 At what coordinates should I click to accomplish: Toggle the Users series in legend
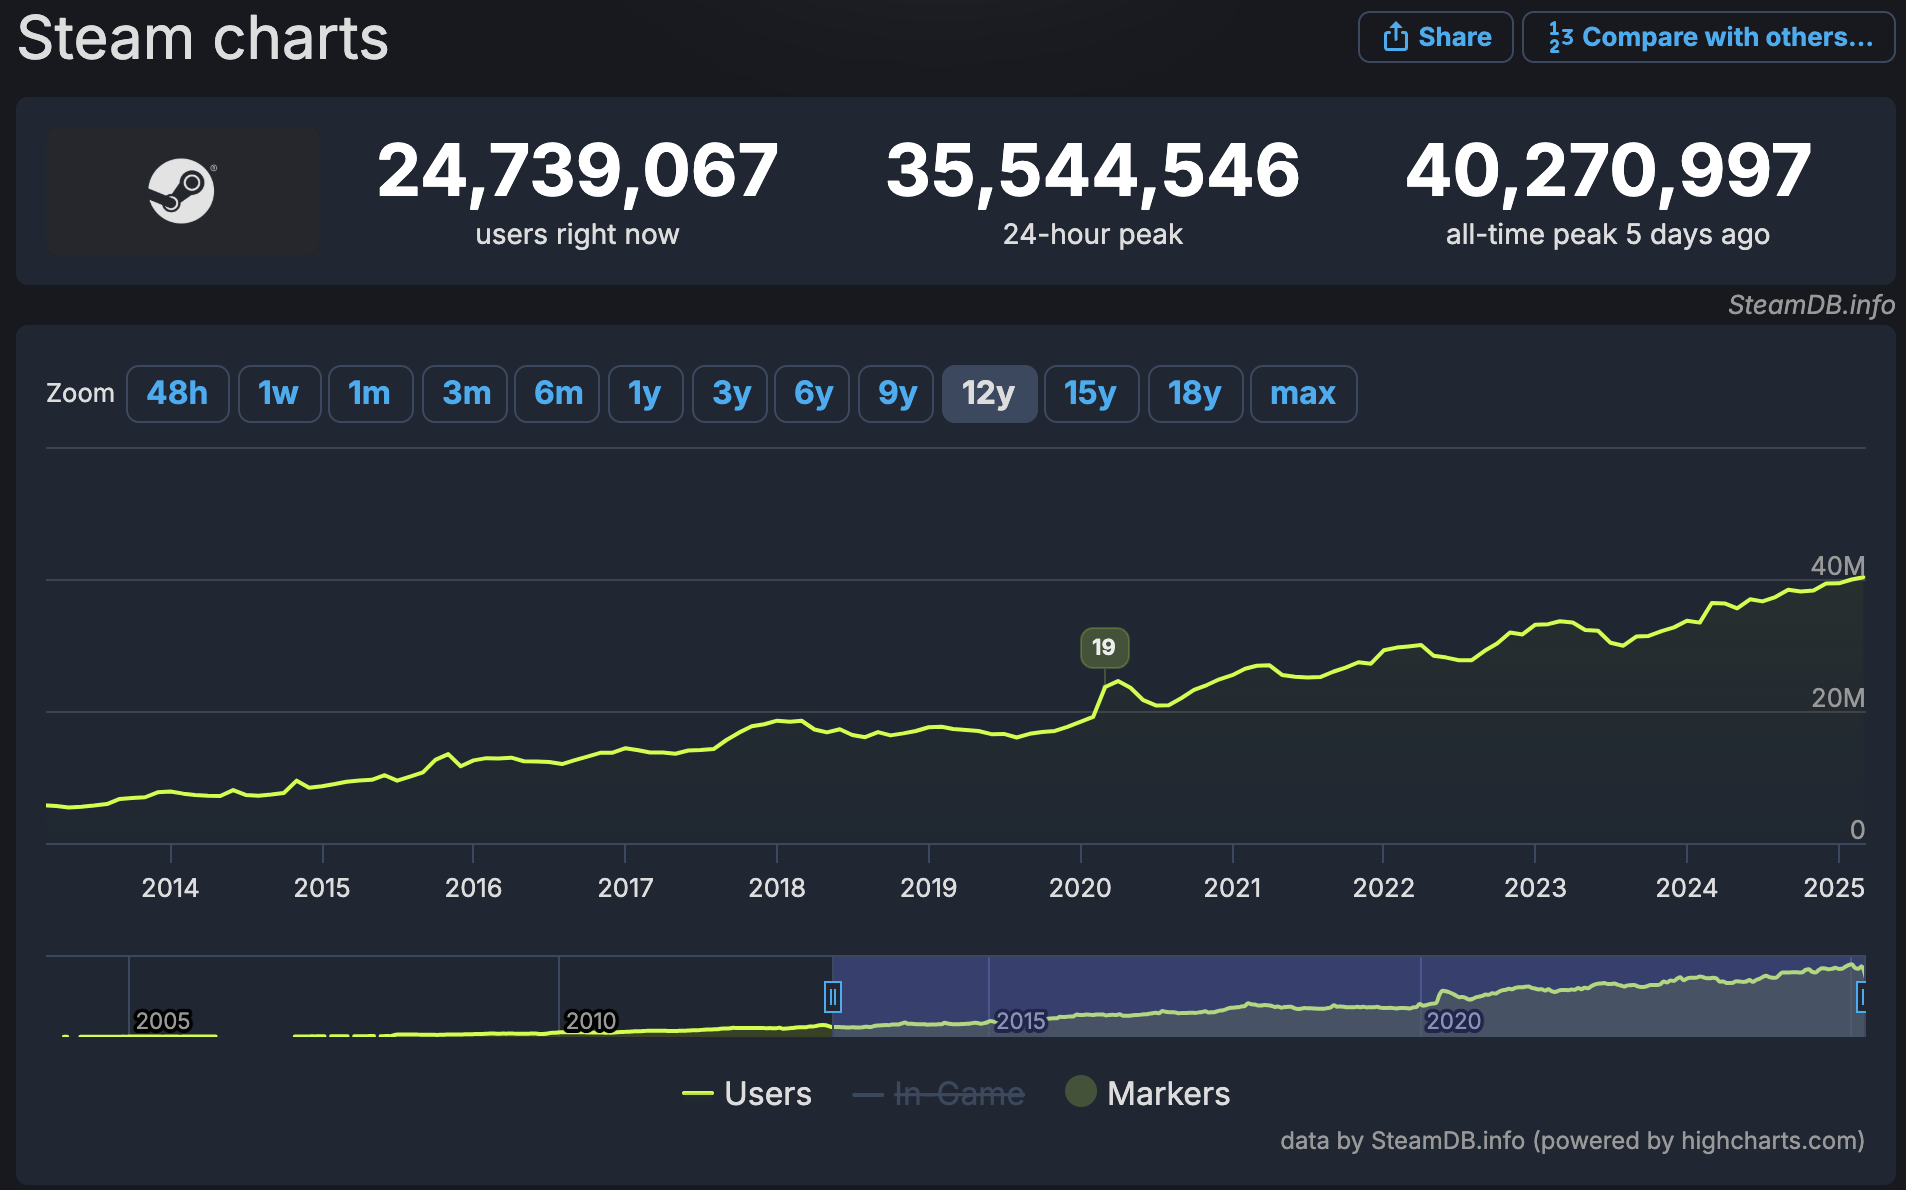(747, 1093)
